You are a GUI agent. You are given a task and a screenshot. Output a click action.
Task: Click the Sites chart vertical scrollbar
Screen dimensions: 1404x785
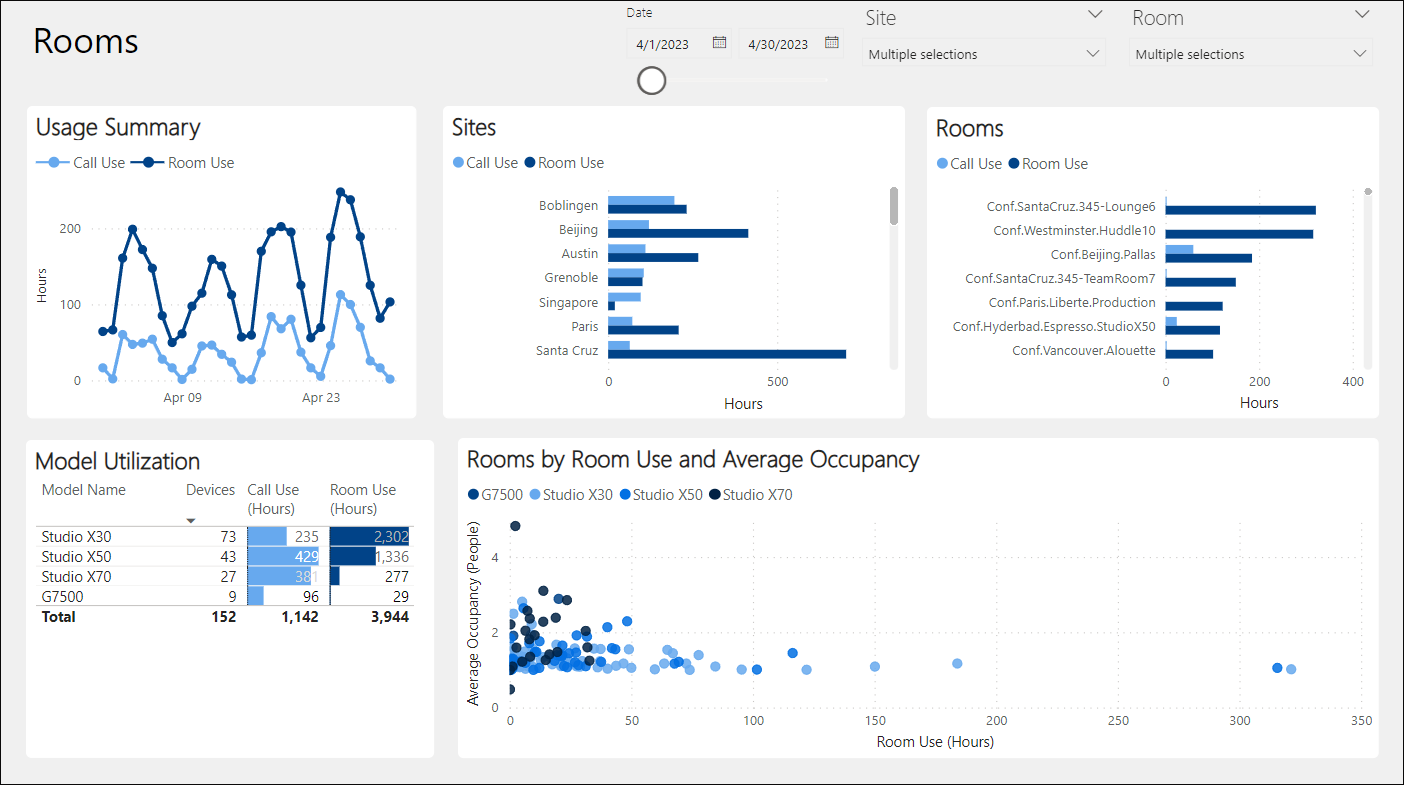894,206
